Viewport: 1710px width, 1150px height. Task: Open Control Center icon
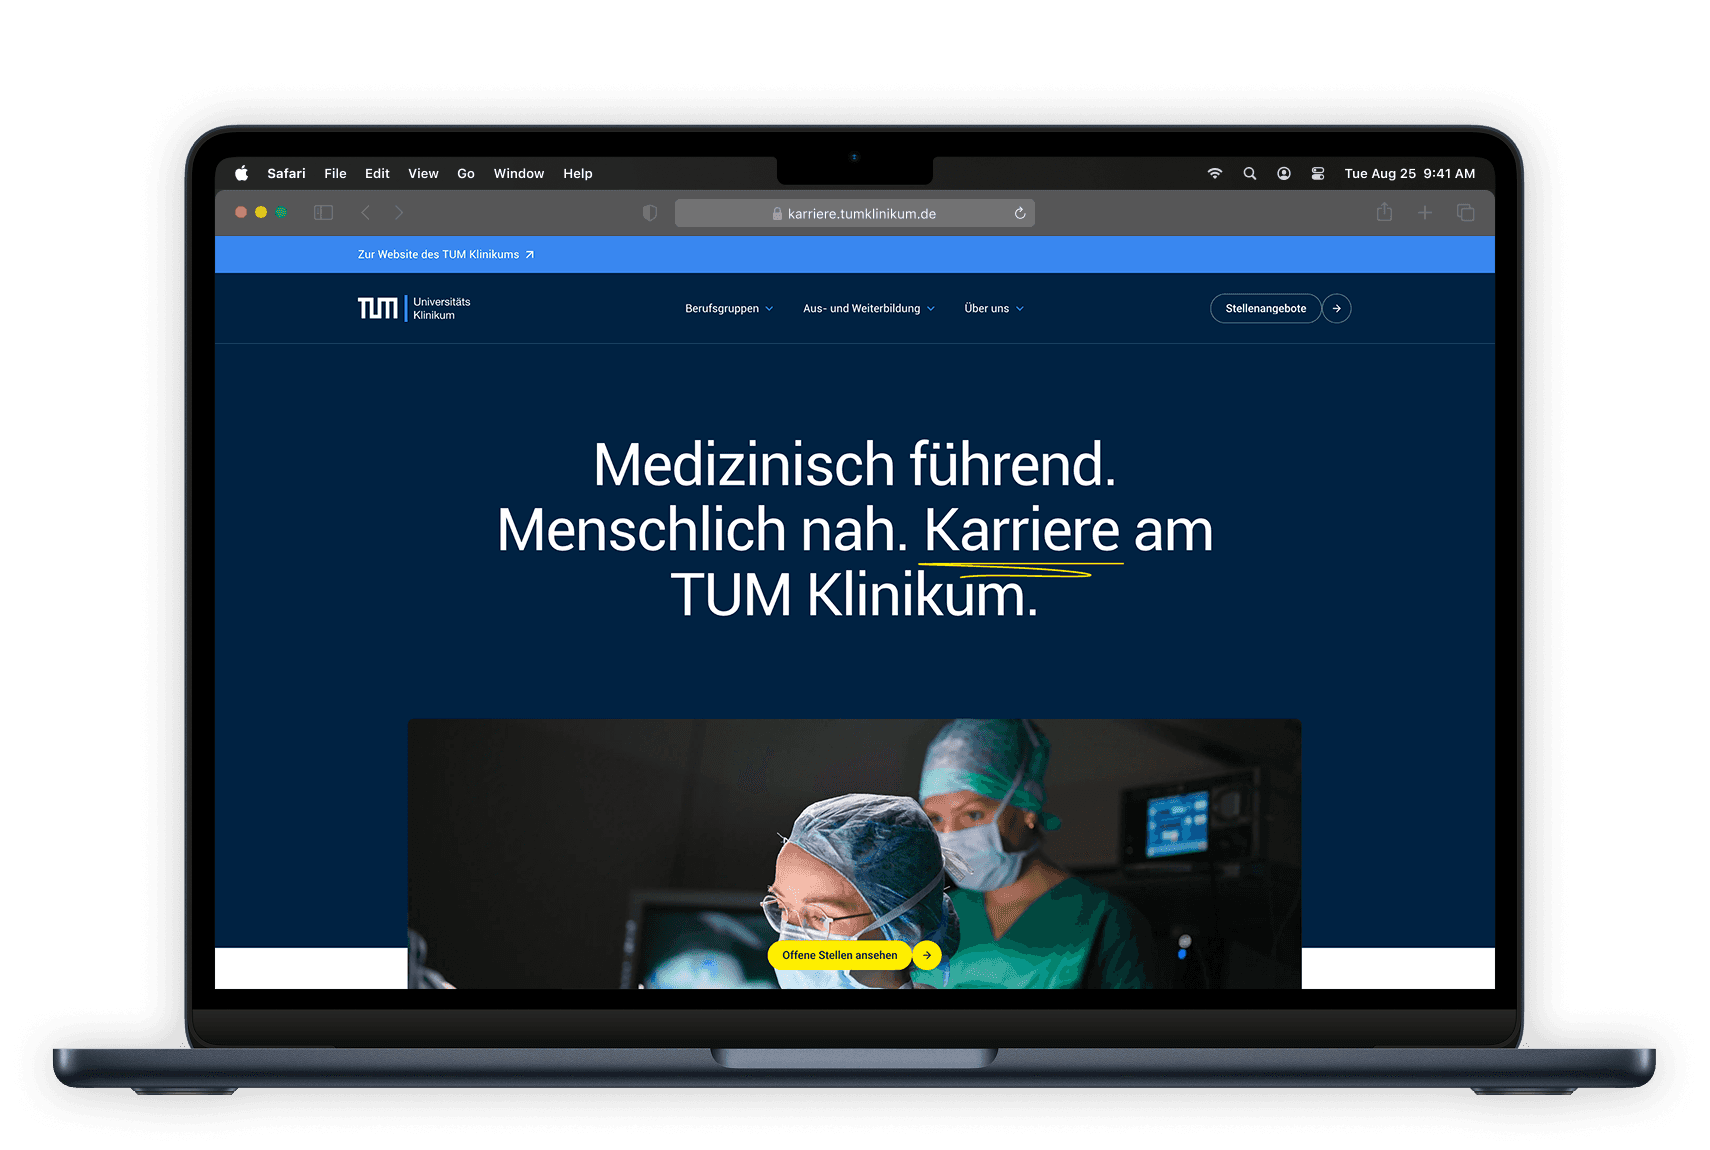[x=1318, y=173]
